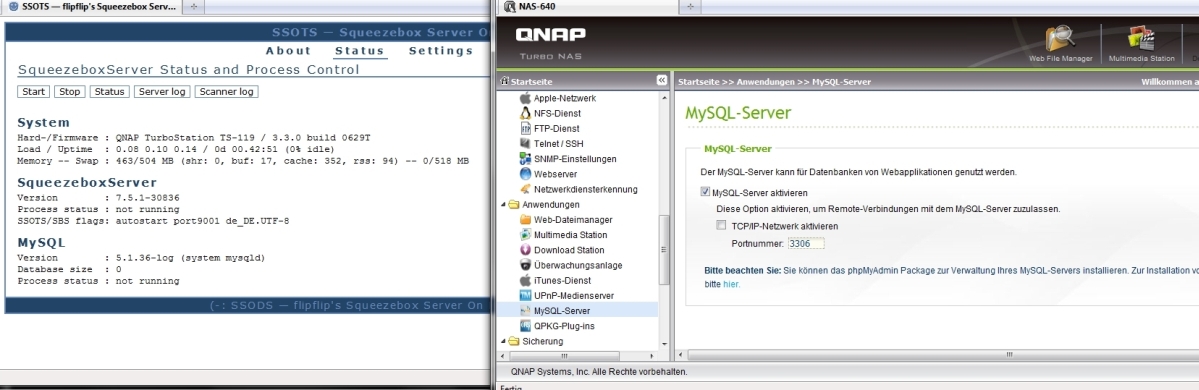Click the 'MySQL' section heading in SSOTS
This screenshot has width=1199, height=390.
41,242
